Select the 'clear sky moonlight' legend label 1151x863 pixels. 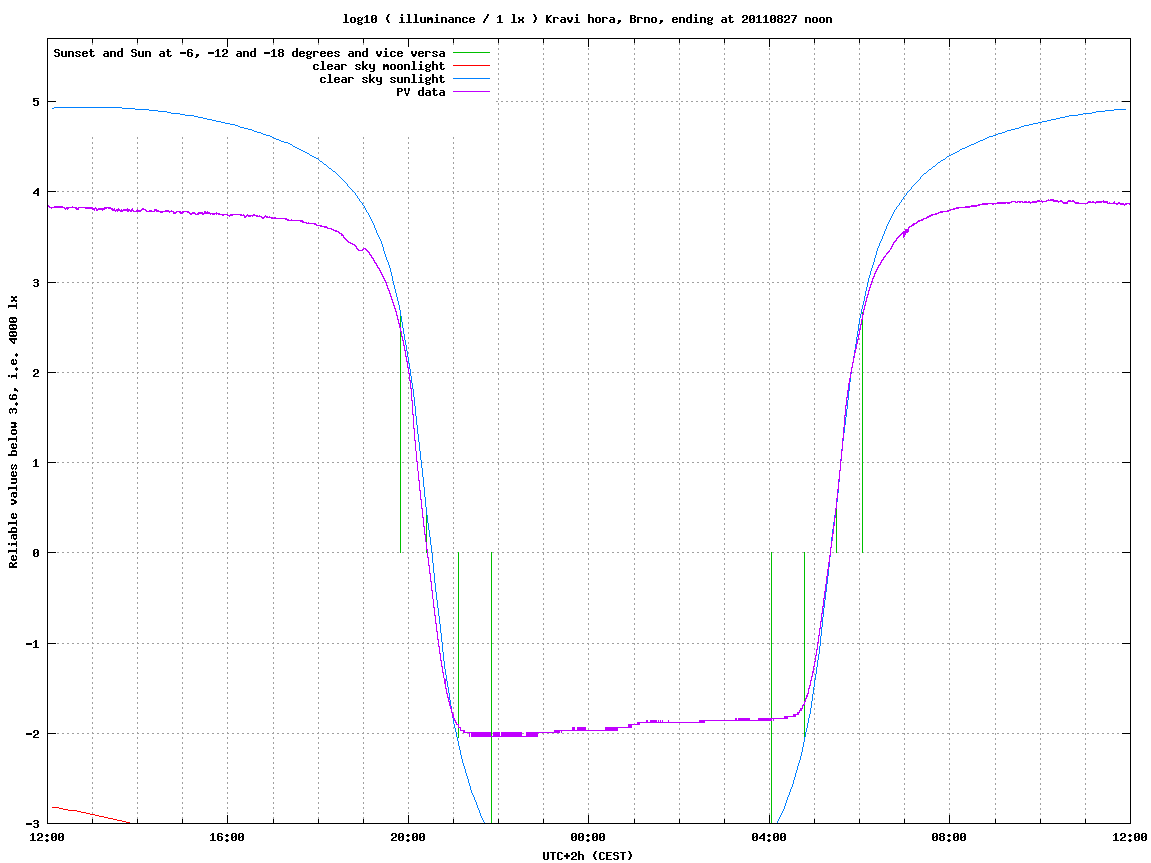pyautogui.click(x=379, y=66)
